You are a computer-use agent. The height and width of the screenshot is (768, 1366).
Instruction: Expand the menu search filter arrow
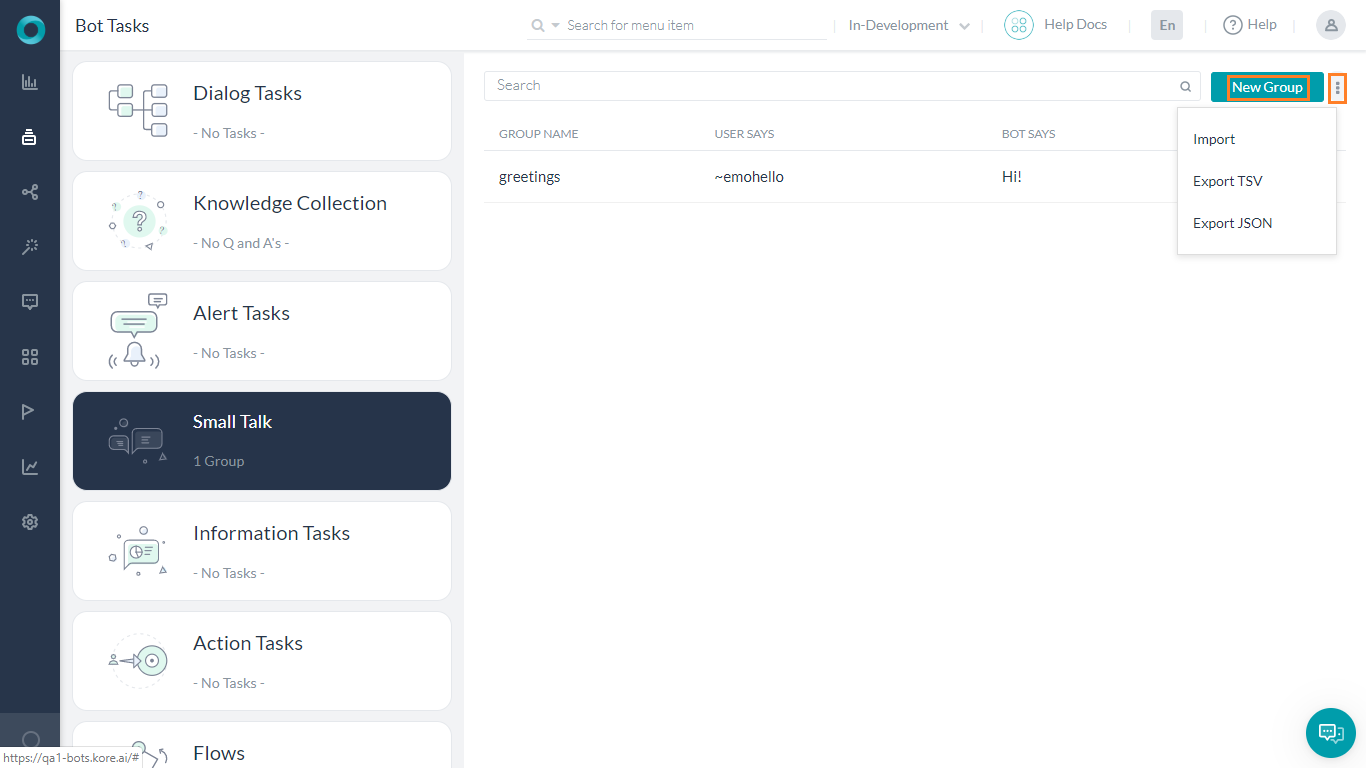(x=556, y=26)
